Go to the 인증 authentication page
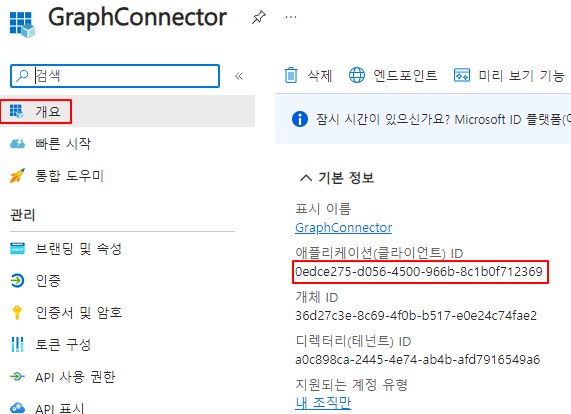571x414 pixels. tap(48, 281)
